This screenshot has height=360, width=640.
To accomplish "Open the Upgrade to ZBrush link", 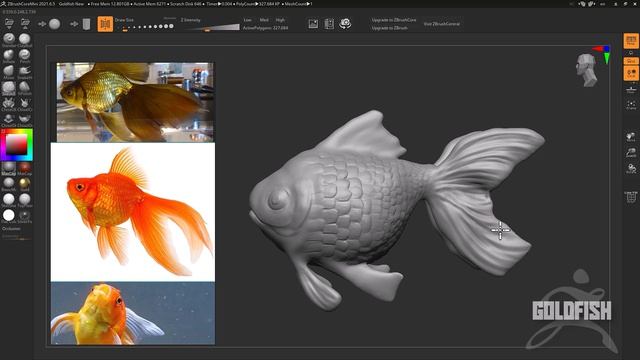I will click(x=389, y=28).
